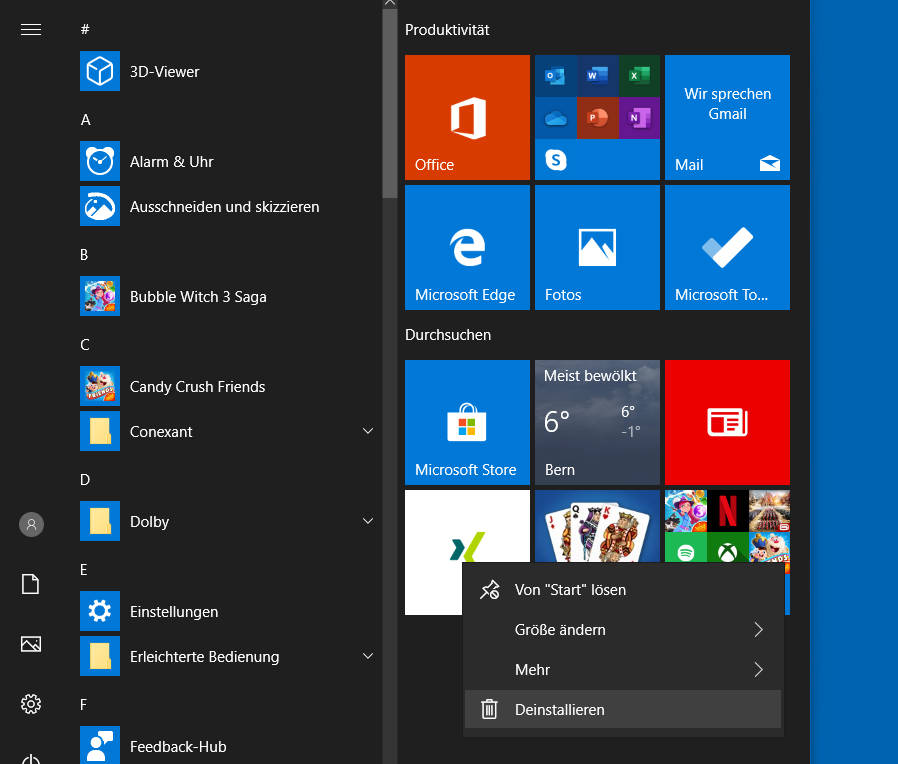Open the Mail tile
This screenshot has height=764, width=898.
(727, 117)
